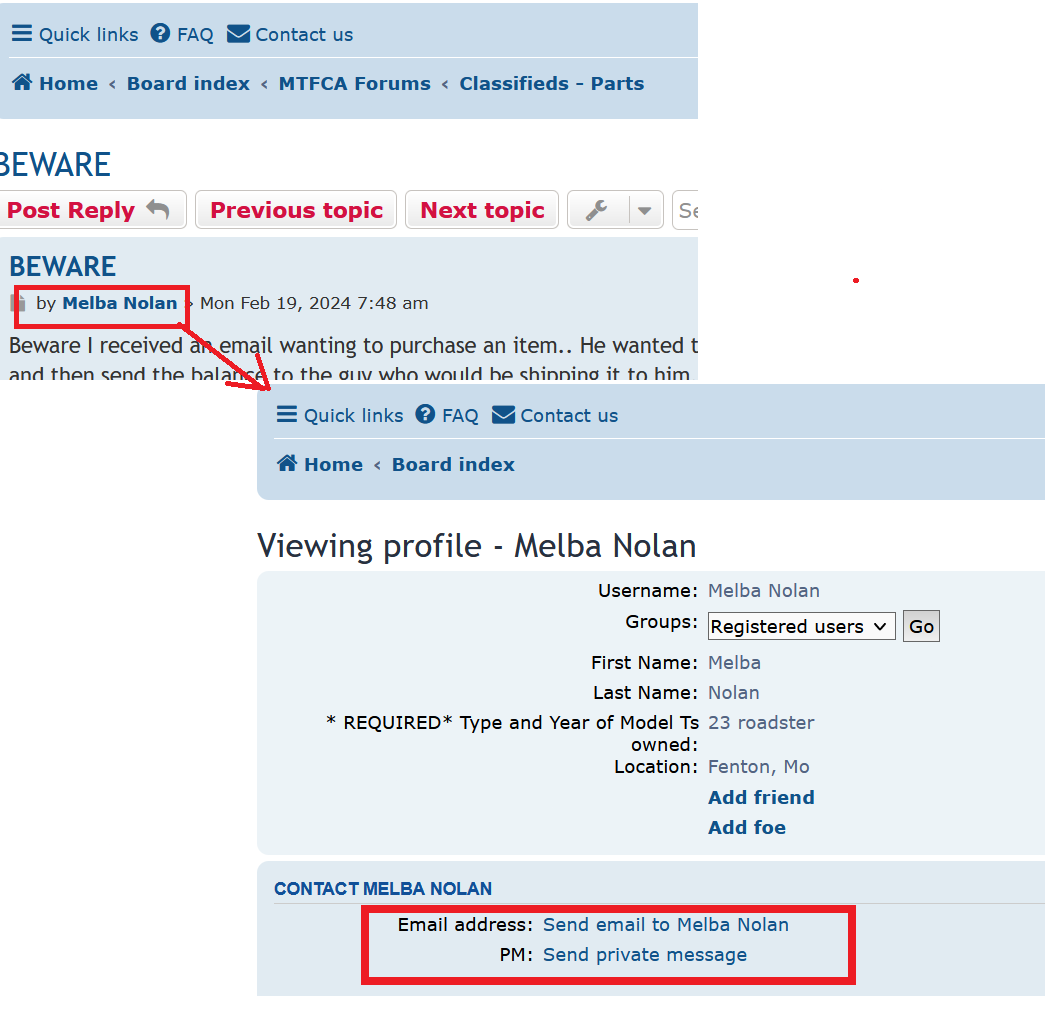This screenshot has width=1061, height=1031.
Task: Click the Add friend link
Action: (x=761, y=797)
